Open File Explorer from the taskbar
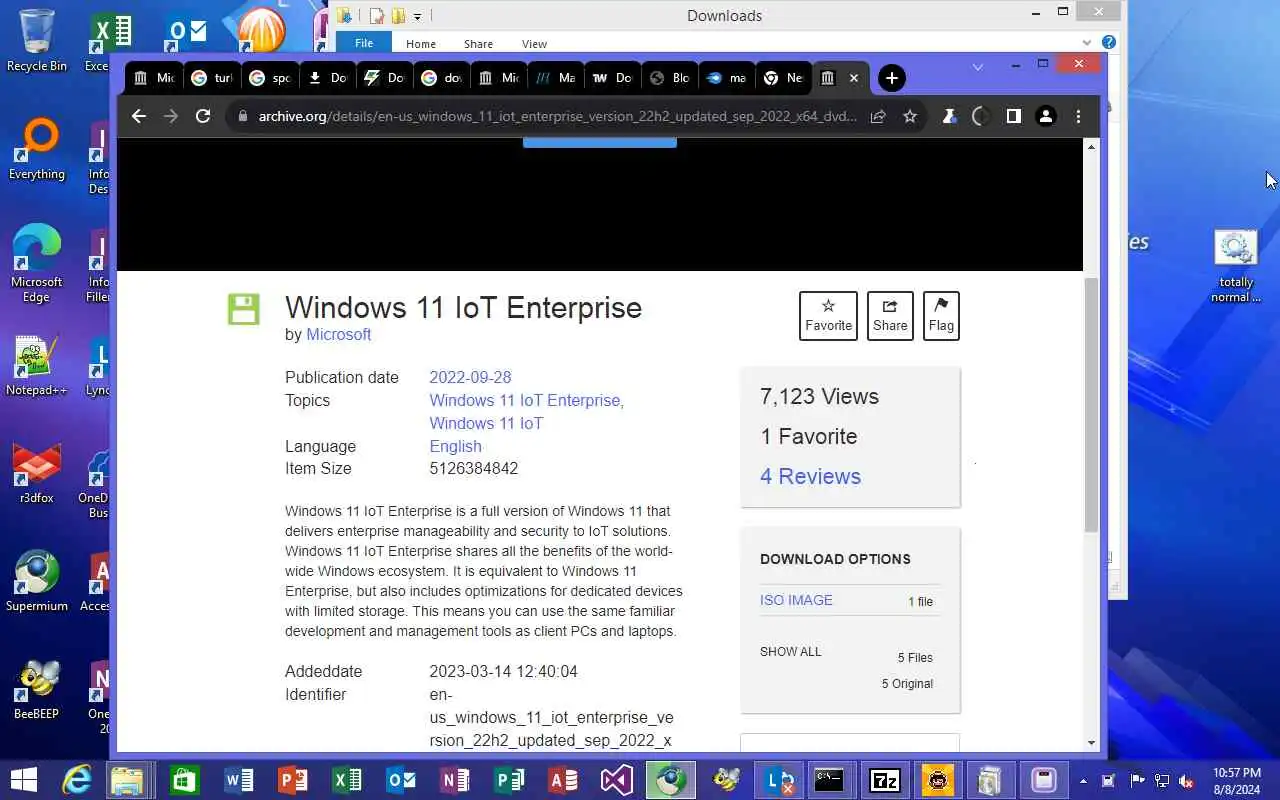1280x800 pixels. 129,779
